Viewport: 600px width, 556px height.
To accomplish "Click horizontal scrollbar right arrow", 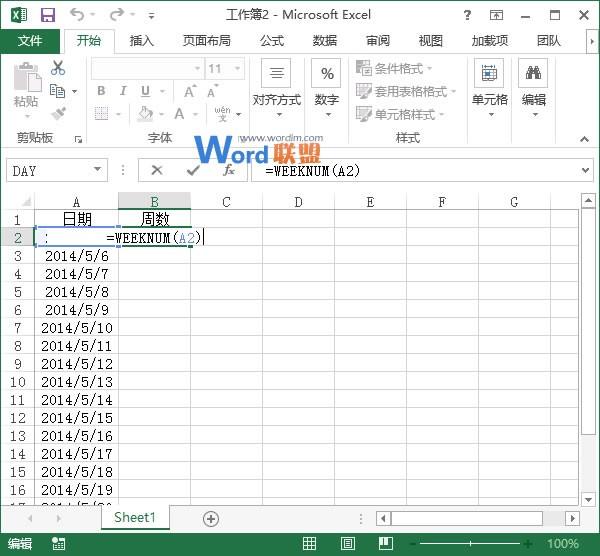I will [x=572, y=519].
